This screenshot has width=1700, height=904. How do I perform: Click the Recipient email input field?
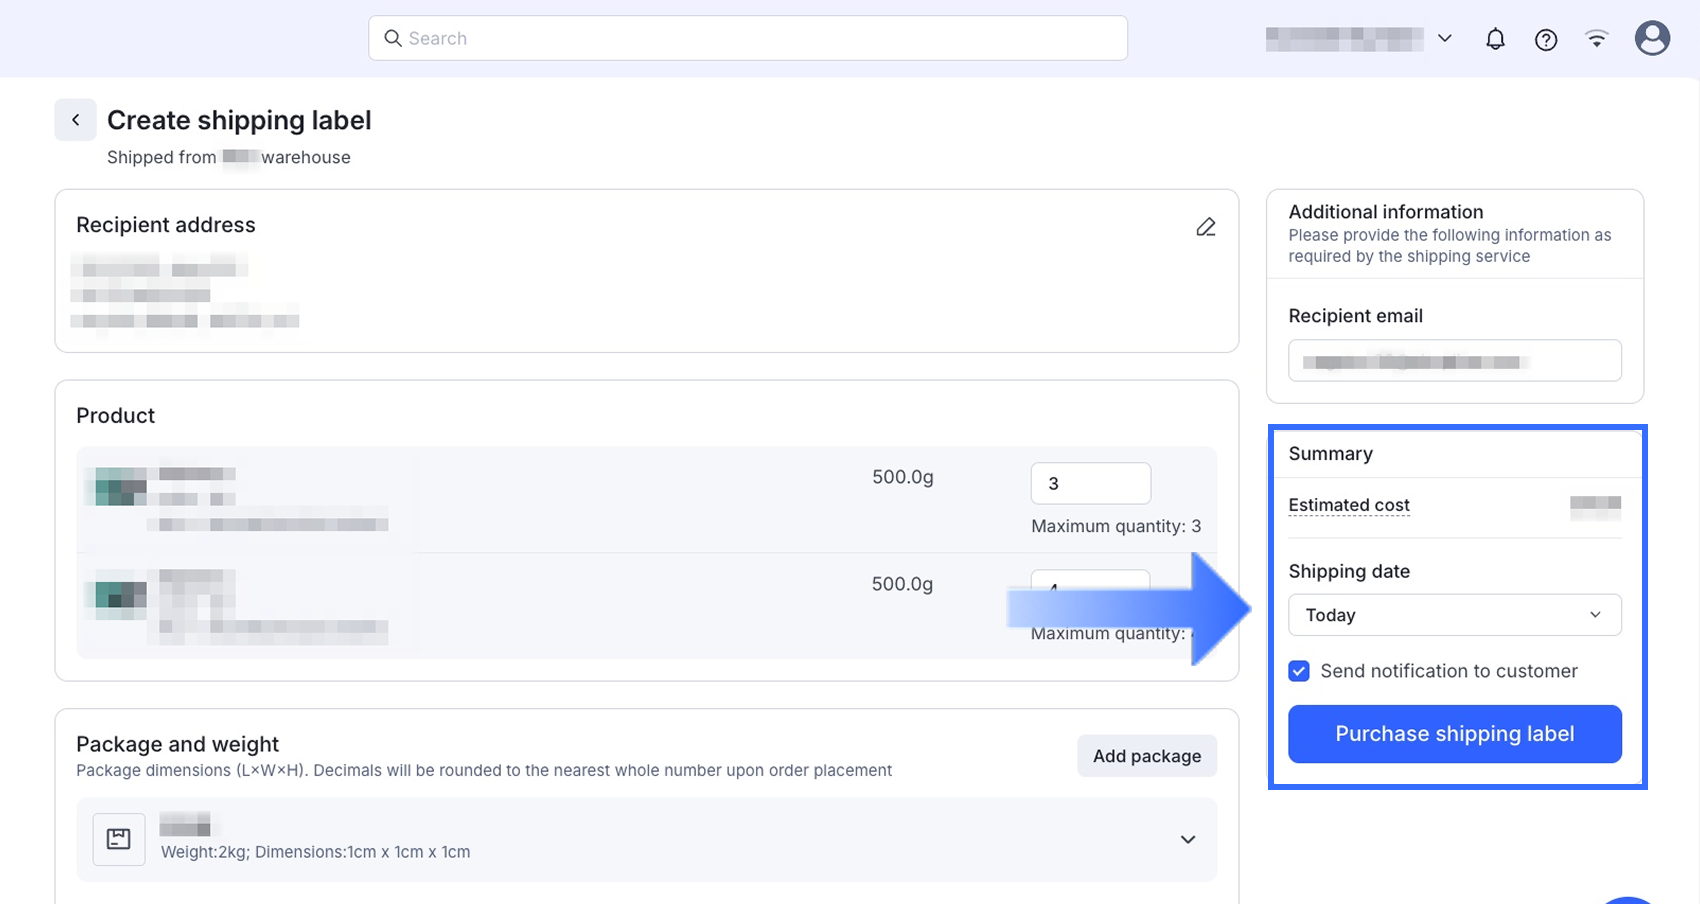tap(1454, 361)
